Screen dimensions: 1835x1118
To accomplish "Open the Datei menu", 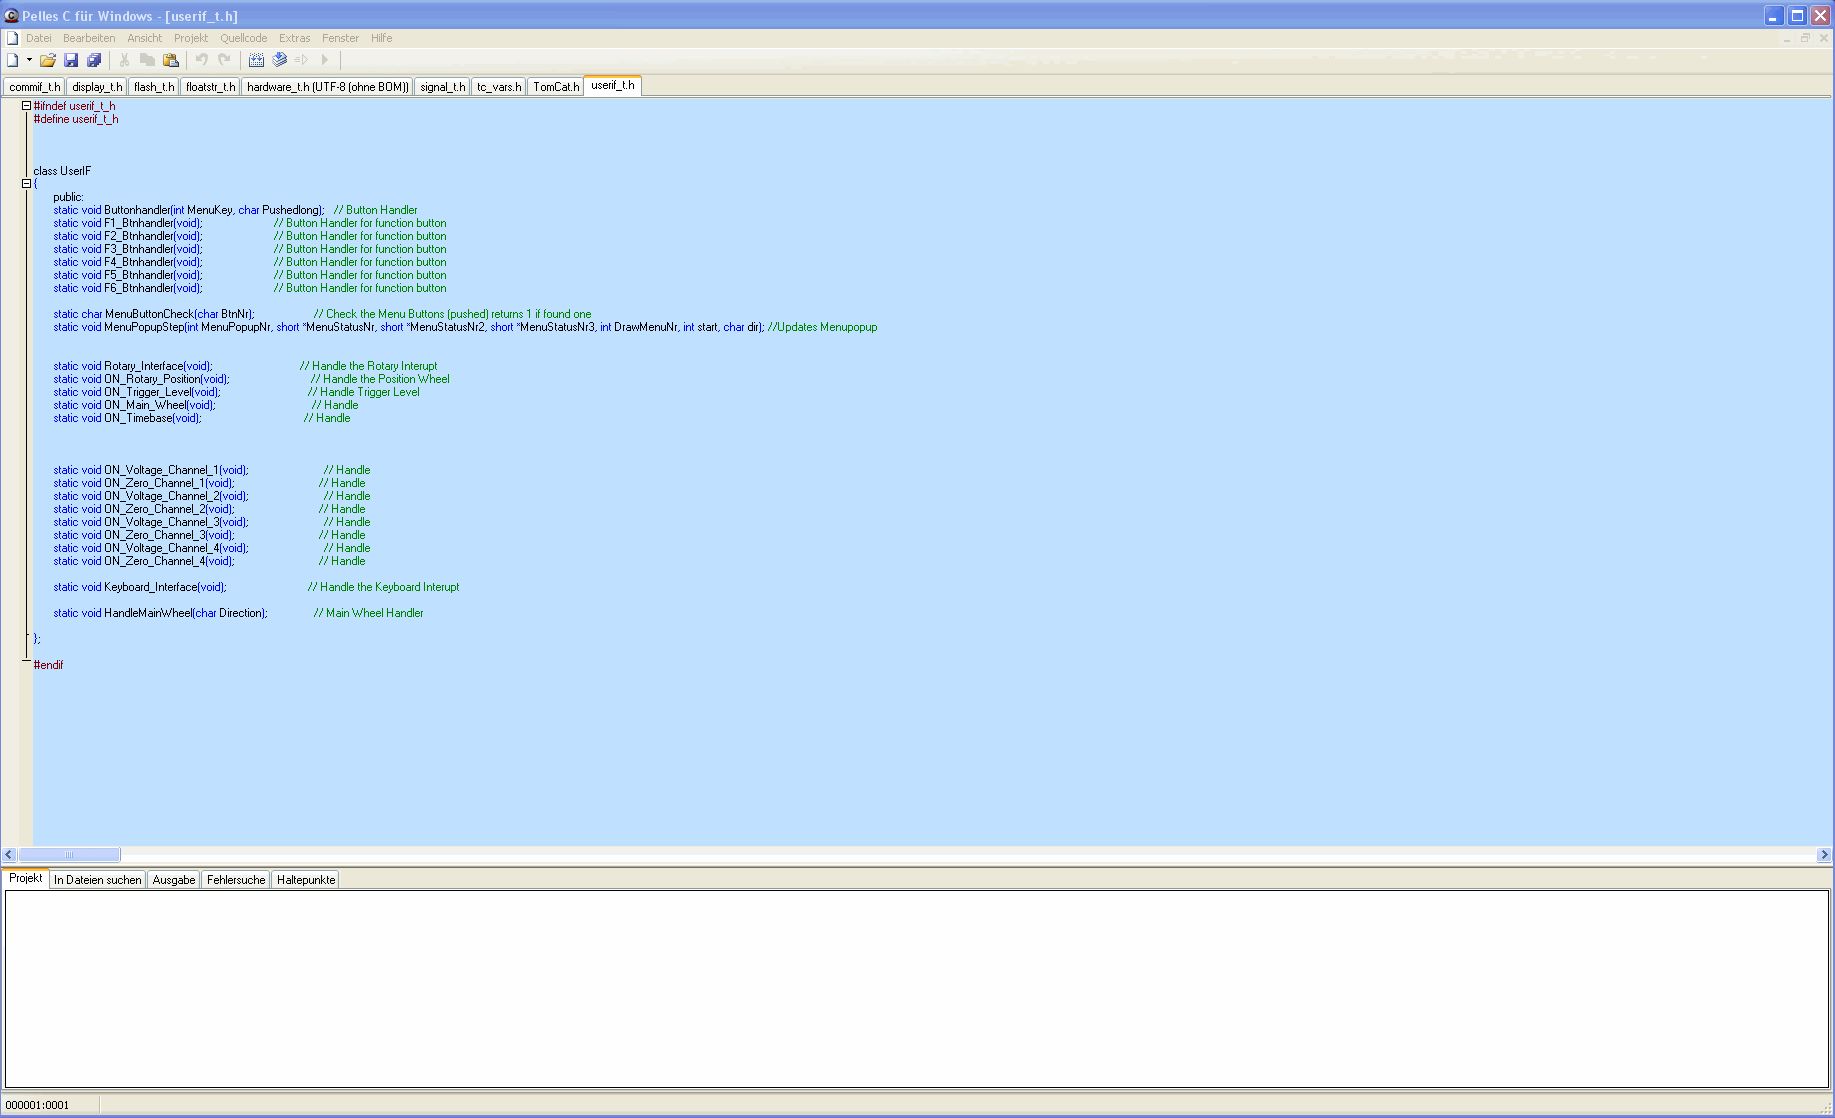I will [x=39, y=38].
